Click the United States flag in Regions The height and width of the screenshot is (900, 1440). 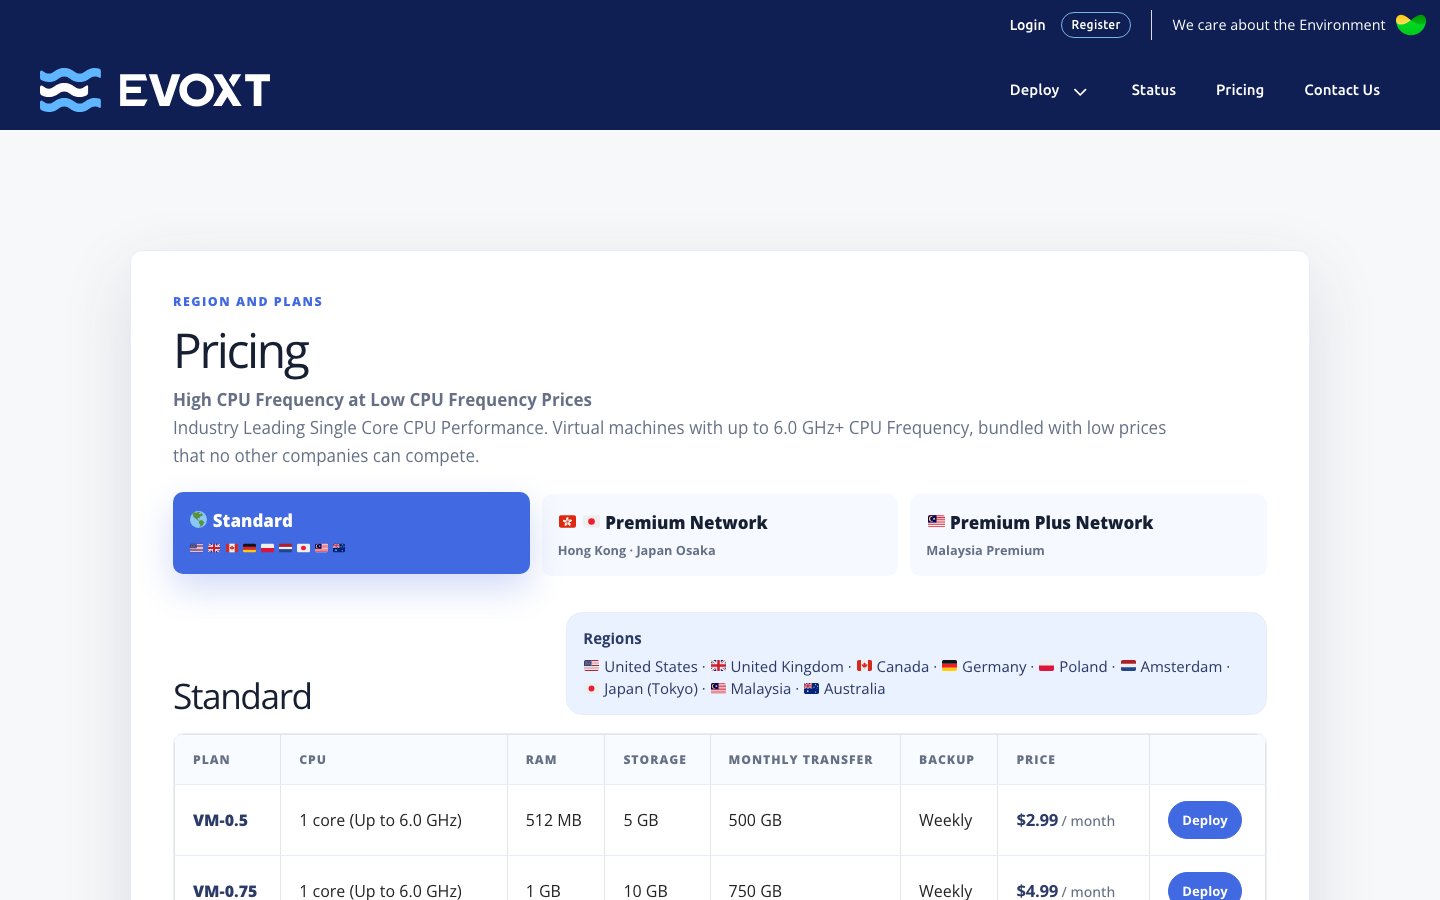[x=592, y=666]
